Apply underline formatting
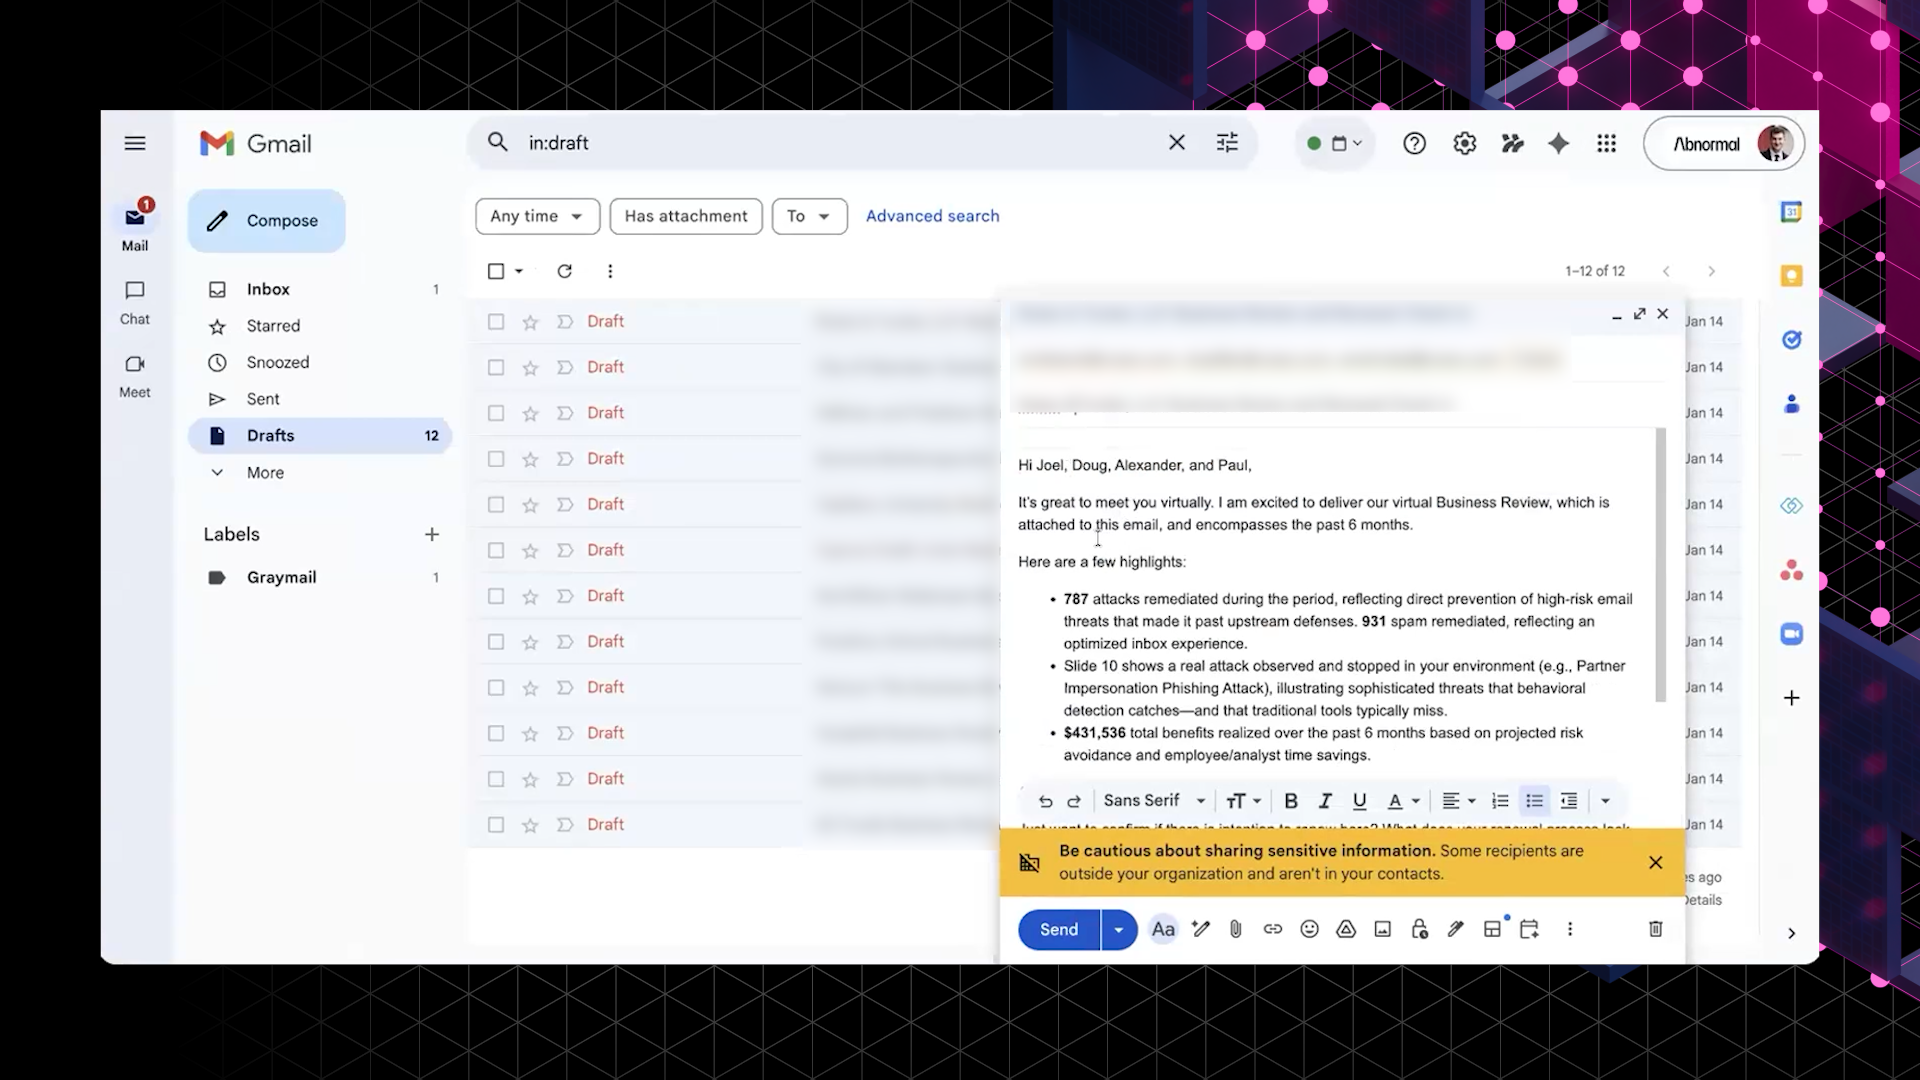 [1359, 801]
